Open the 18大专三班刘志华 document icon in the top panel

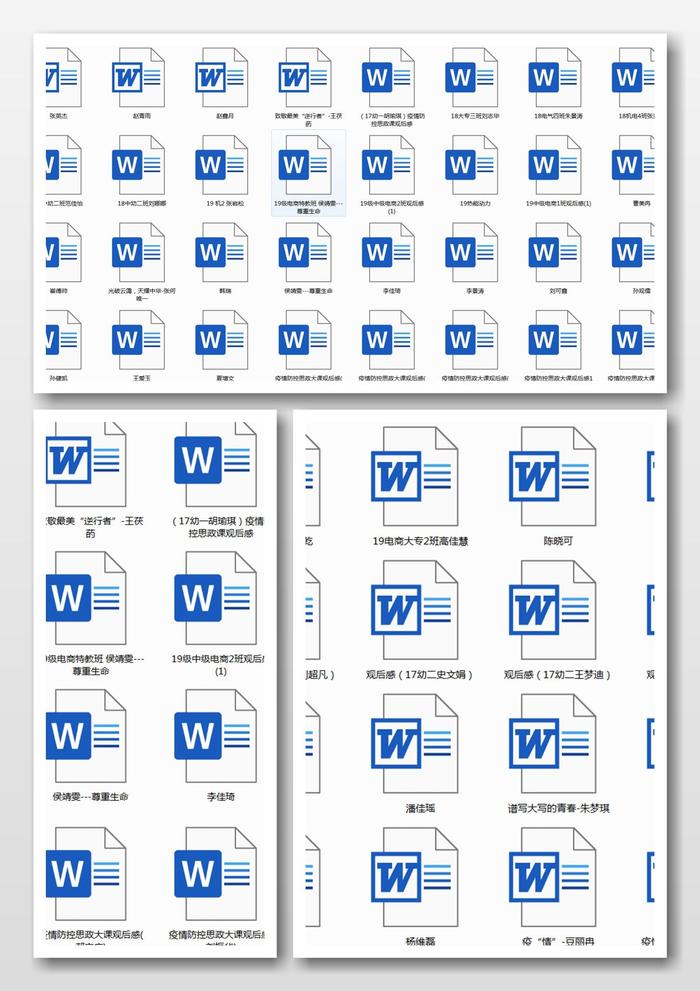pyautogui.click(x=472, y=78)
